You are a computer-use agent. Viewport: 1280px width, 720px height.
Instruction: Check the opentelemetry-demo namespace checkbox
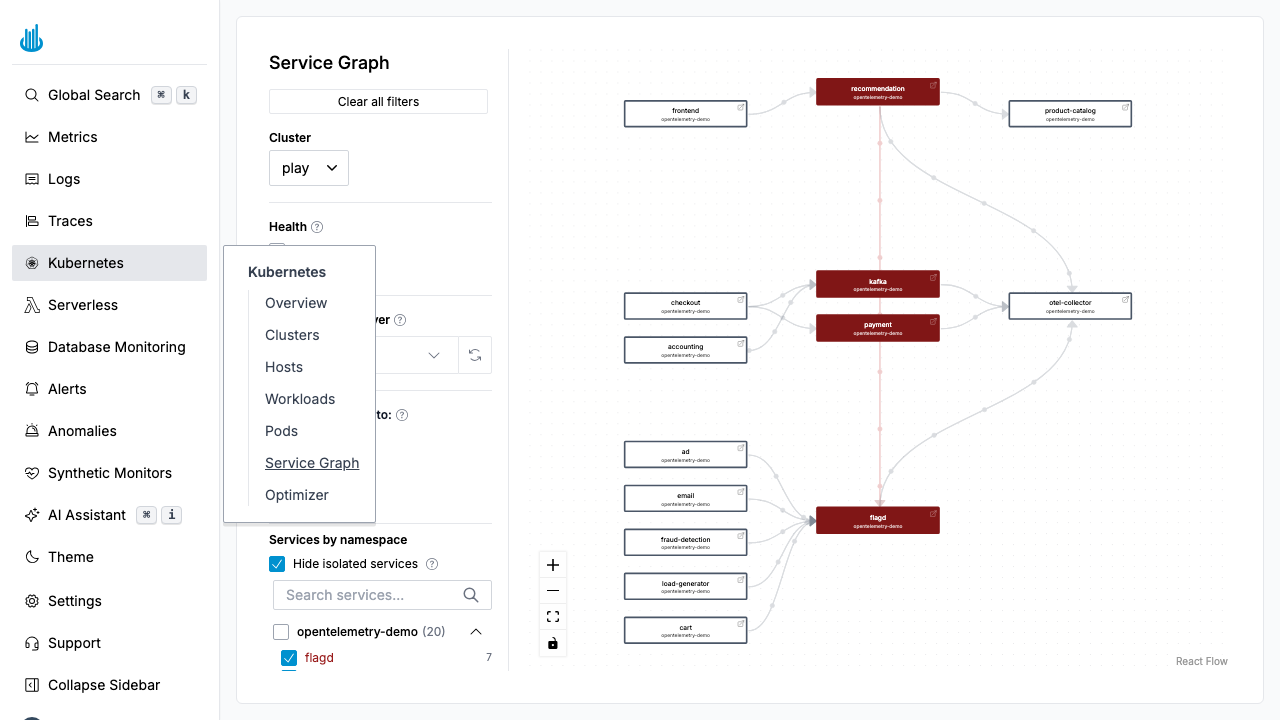coord(280,631)
